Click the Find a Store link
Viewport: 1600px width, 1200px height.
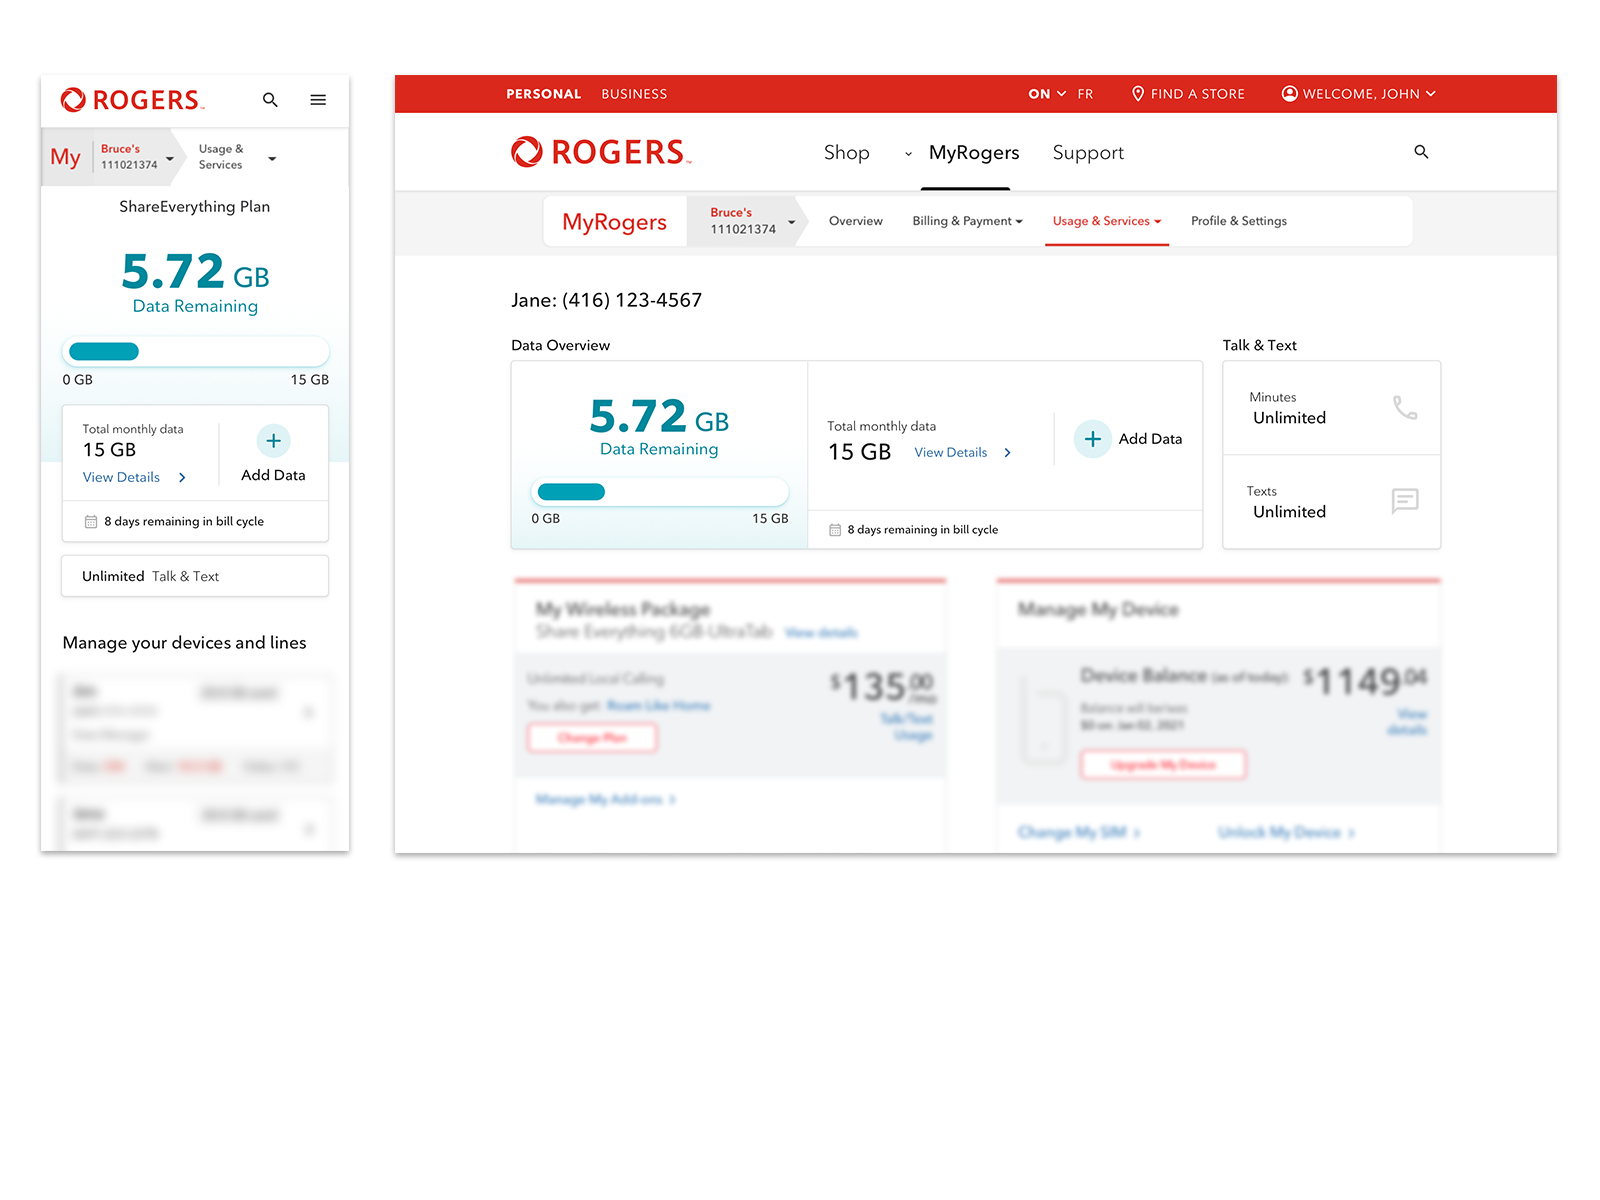coord(1197,94)
